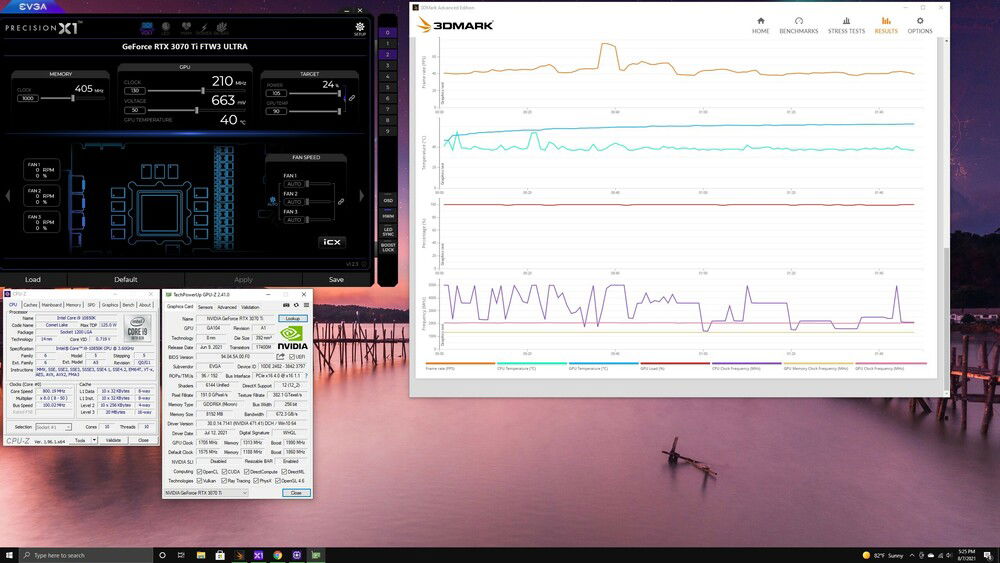
Task: Toggle the OpenCL checkbox in GPU-Z
Action: coord(198,471)
